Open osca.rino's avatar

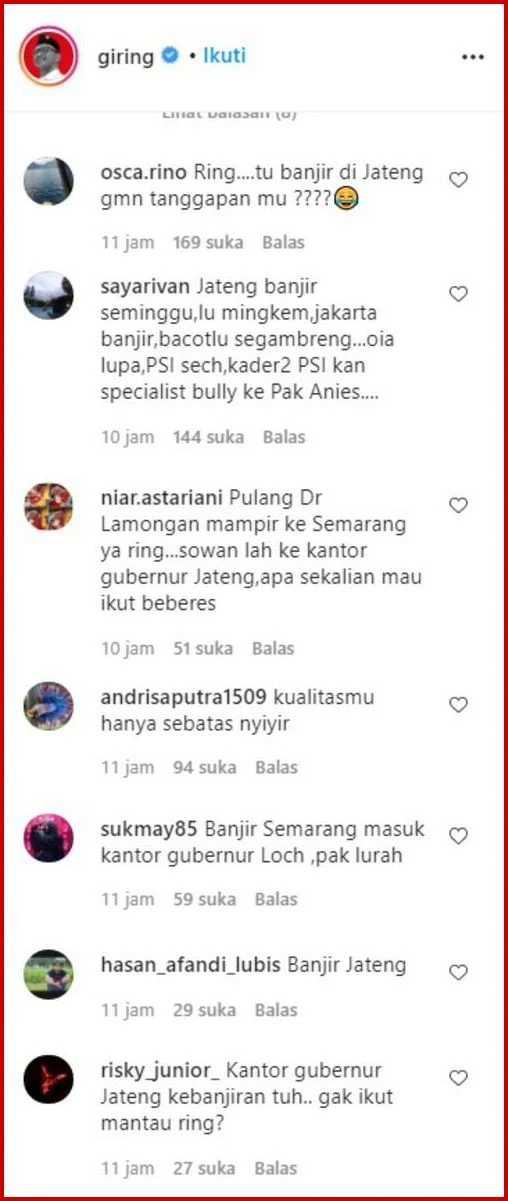click(x=48, y=181)
